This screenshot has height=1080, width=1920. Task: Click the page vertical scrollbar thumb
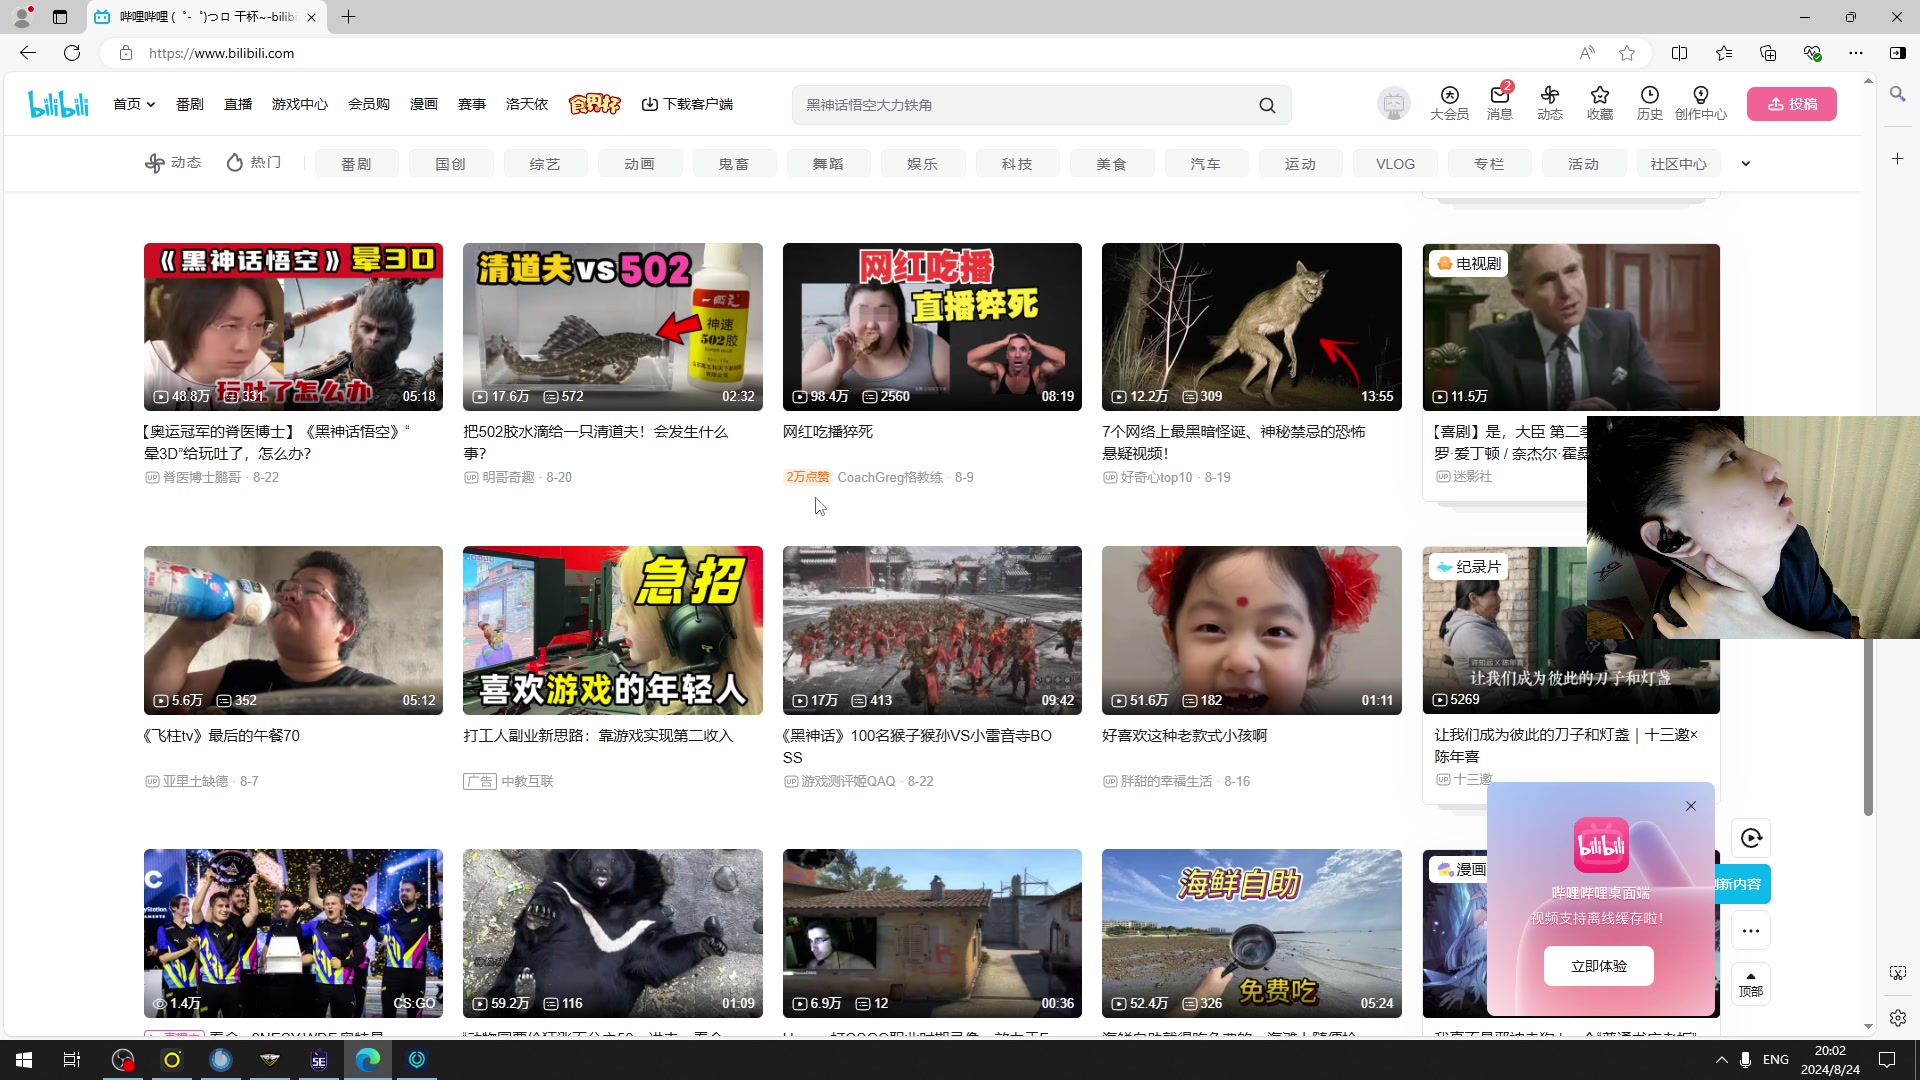point(1868,727)
